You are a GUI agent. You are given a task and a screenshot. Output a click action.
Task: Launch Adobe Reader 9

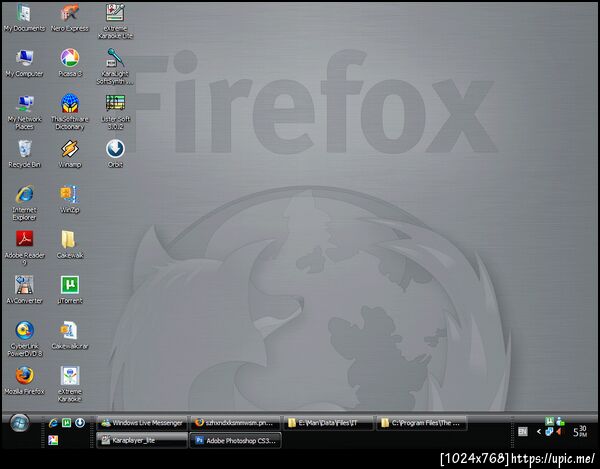pyautogui.click(x=24, y=249)
